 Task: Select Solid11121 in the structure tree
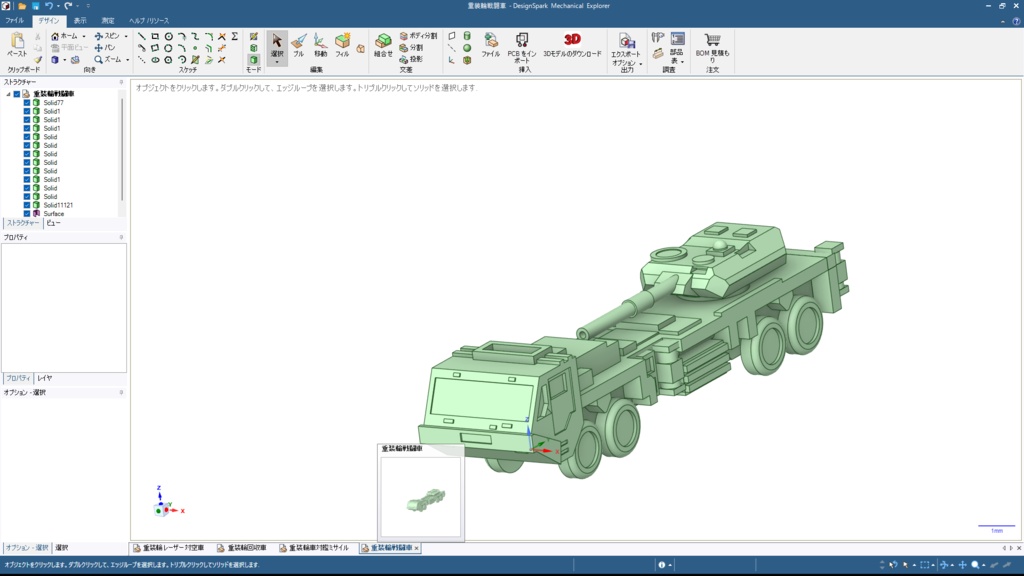click(58, 205)
